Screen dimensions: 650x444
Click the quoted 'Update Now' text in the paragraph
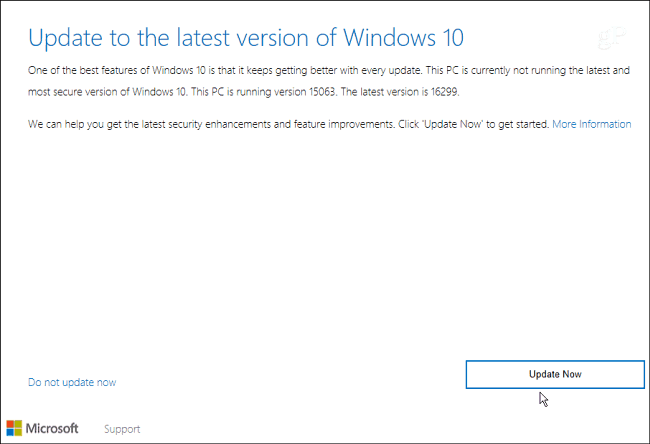(453, 124)
